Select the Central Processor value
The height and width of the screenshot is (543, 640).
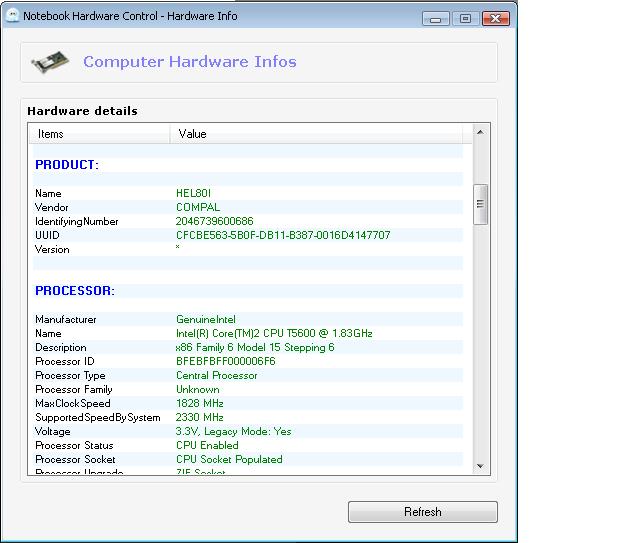(x=217, y=375)
